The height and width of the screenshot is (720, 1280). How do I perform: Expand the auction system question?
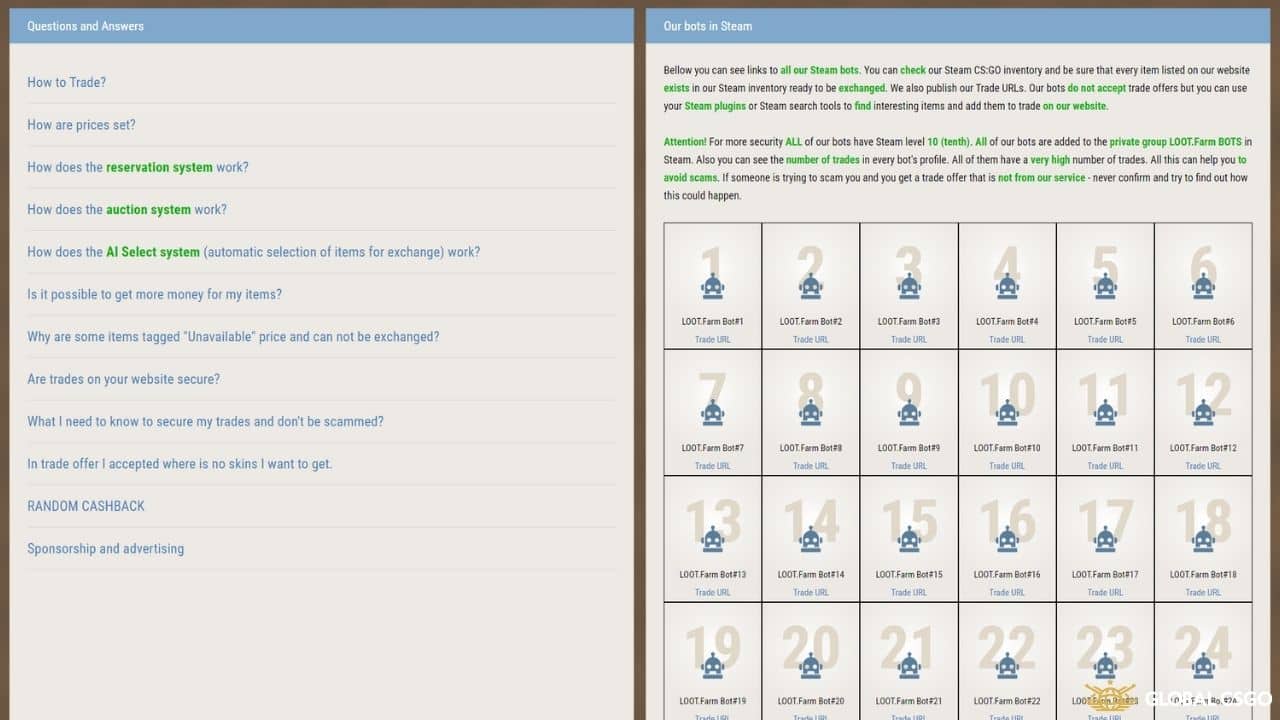tap(127, 210)
